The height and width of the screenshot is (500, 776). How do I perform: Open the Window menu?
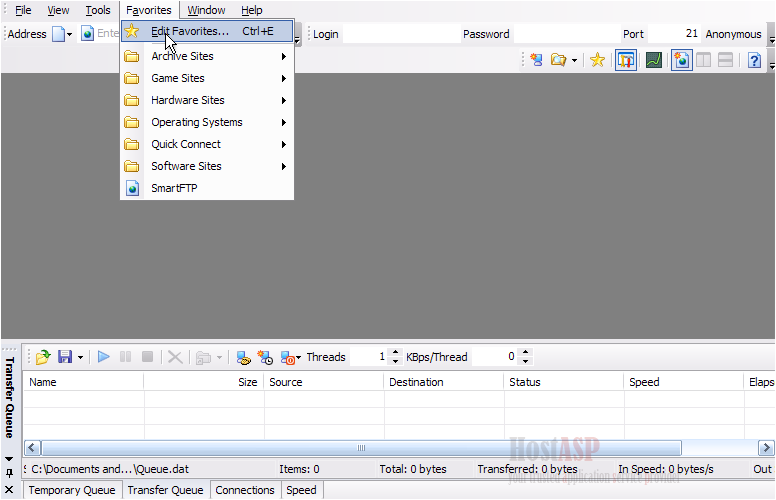206,10
